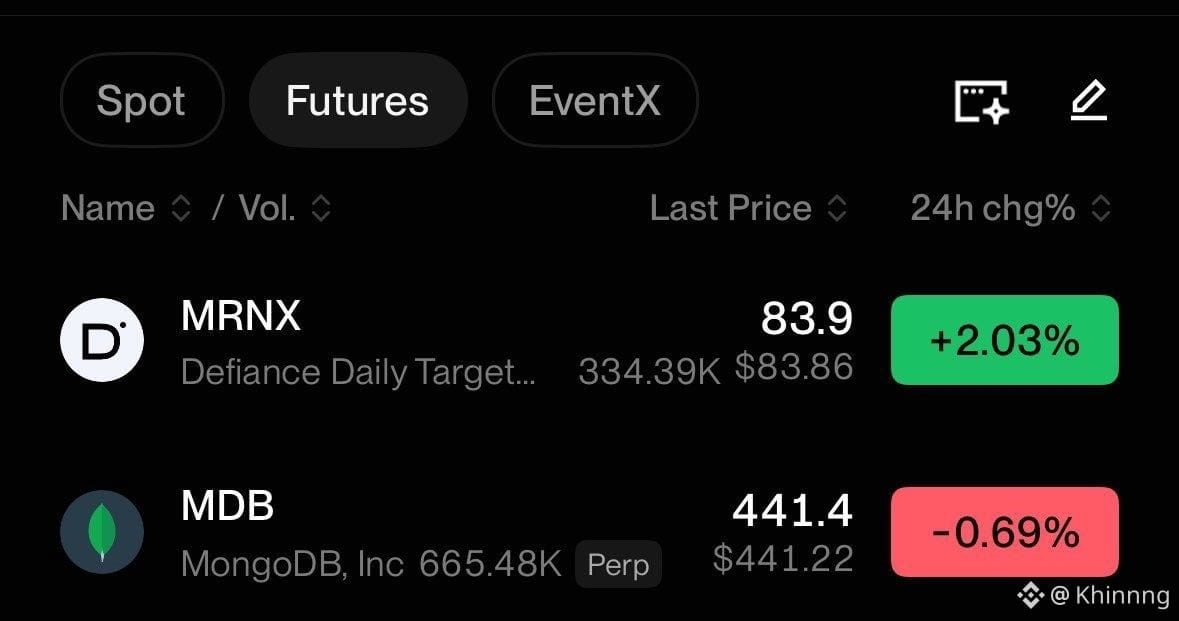
Task: Open the EventX tab
Action: (x=595, y=100)
